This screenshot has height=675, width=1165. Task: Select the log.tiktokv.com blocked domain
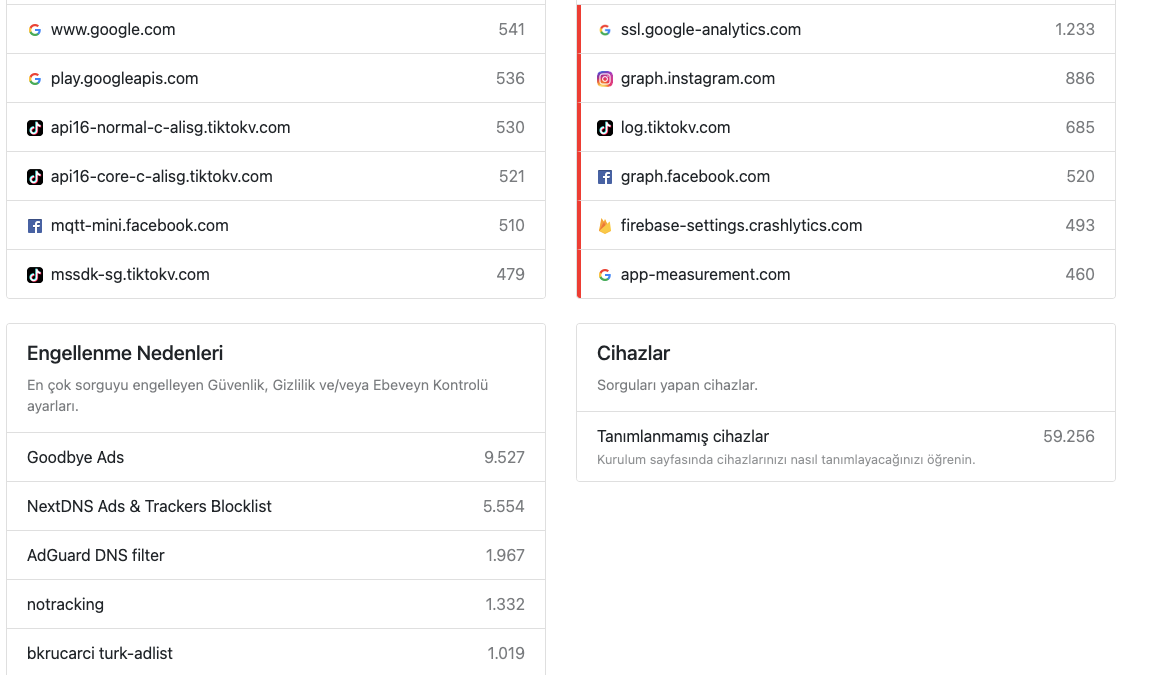(x=675, y=128)
